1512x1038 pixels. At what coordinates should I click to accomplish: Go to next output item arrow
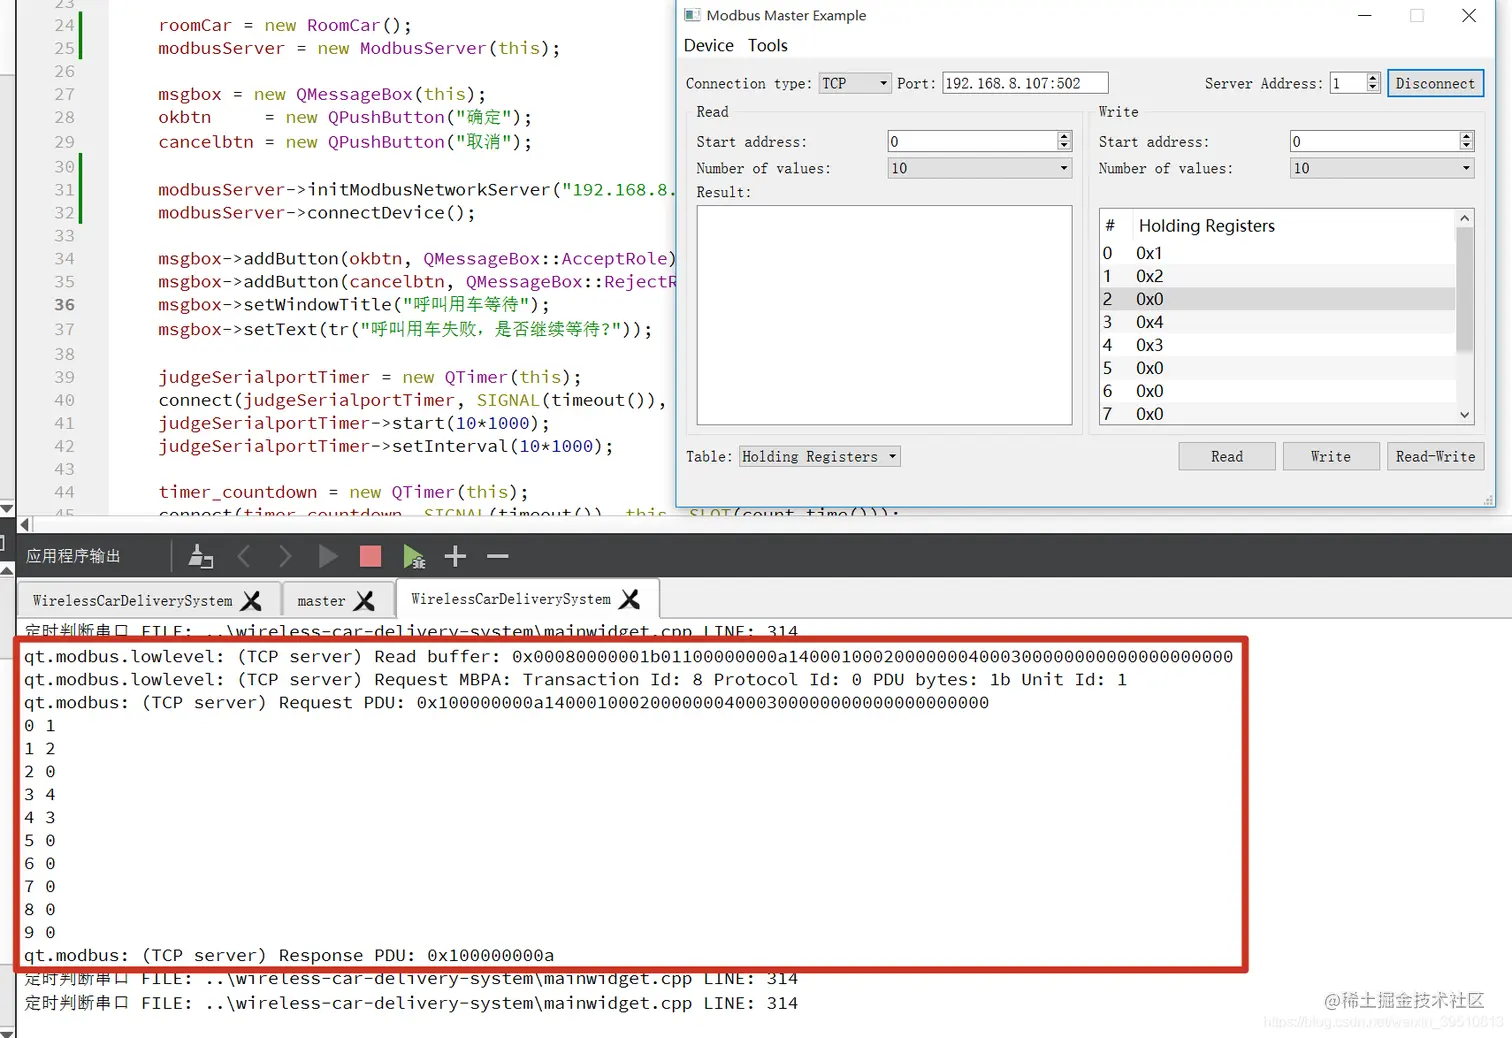285,556
